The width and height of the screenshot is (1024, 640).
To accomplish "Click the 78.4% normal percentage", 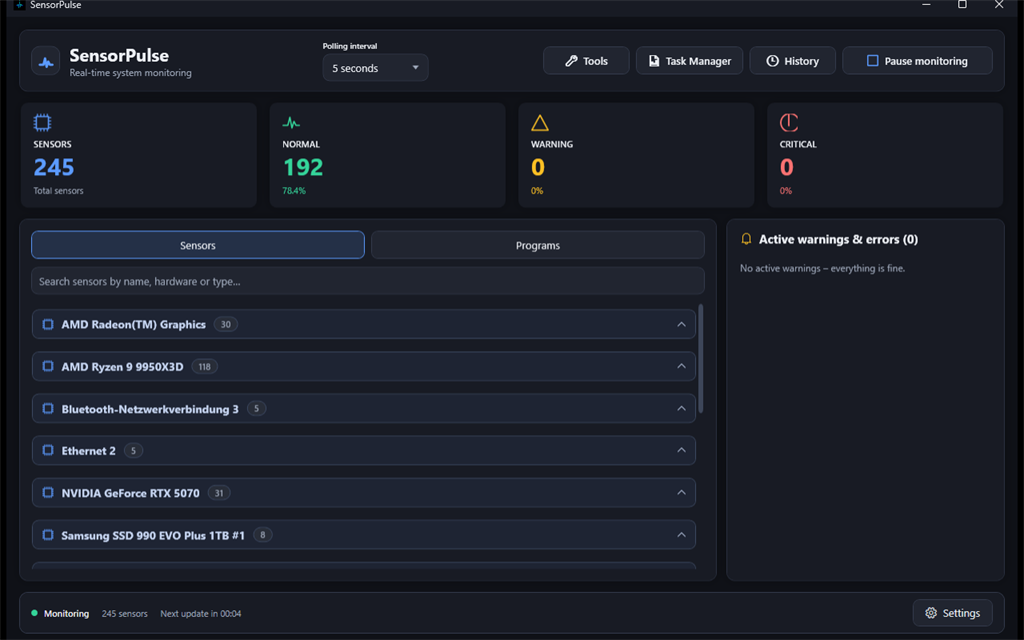I will 294,191.
